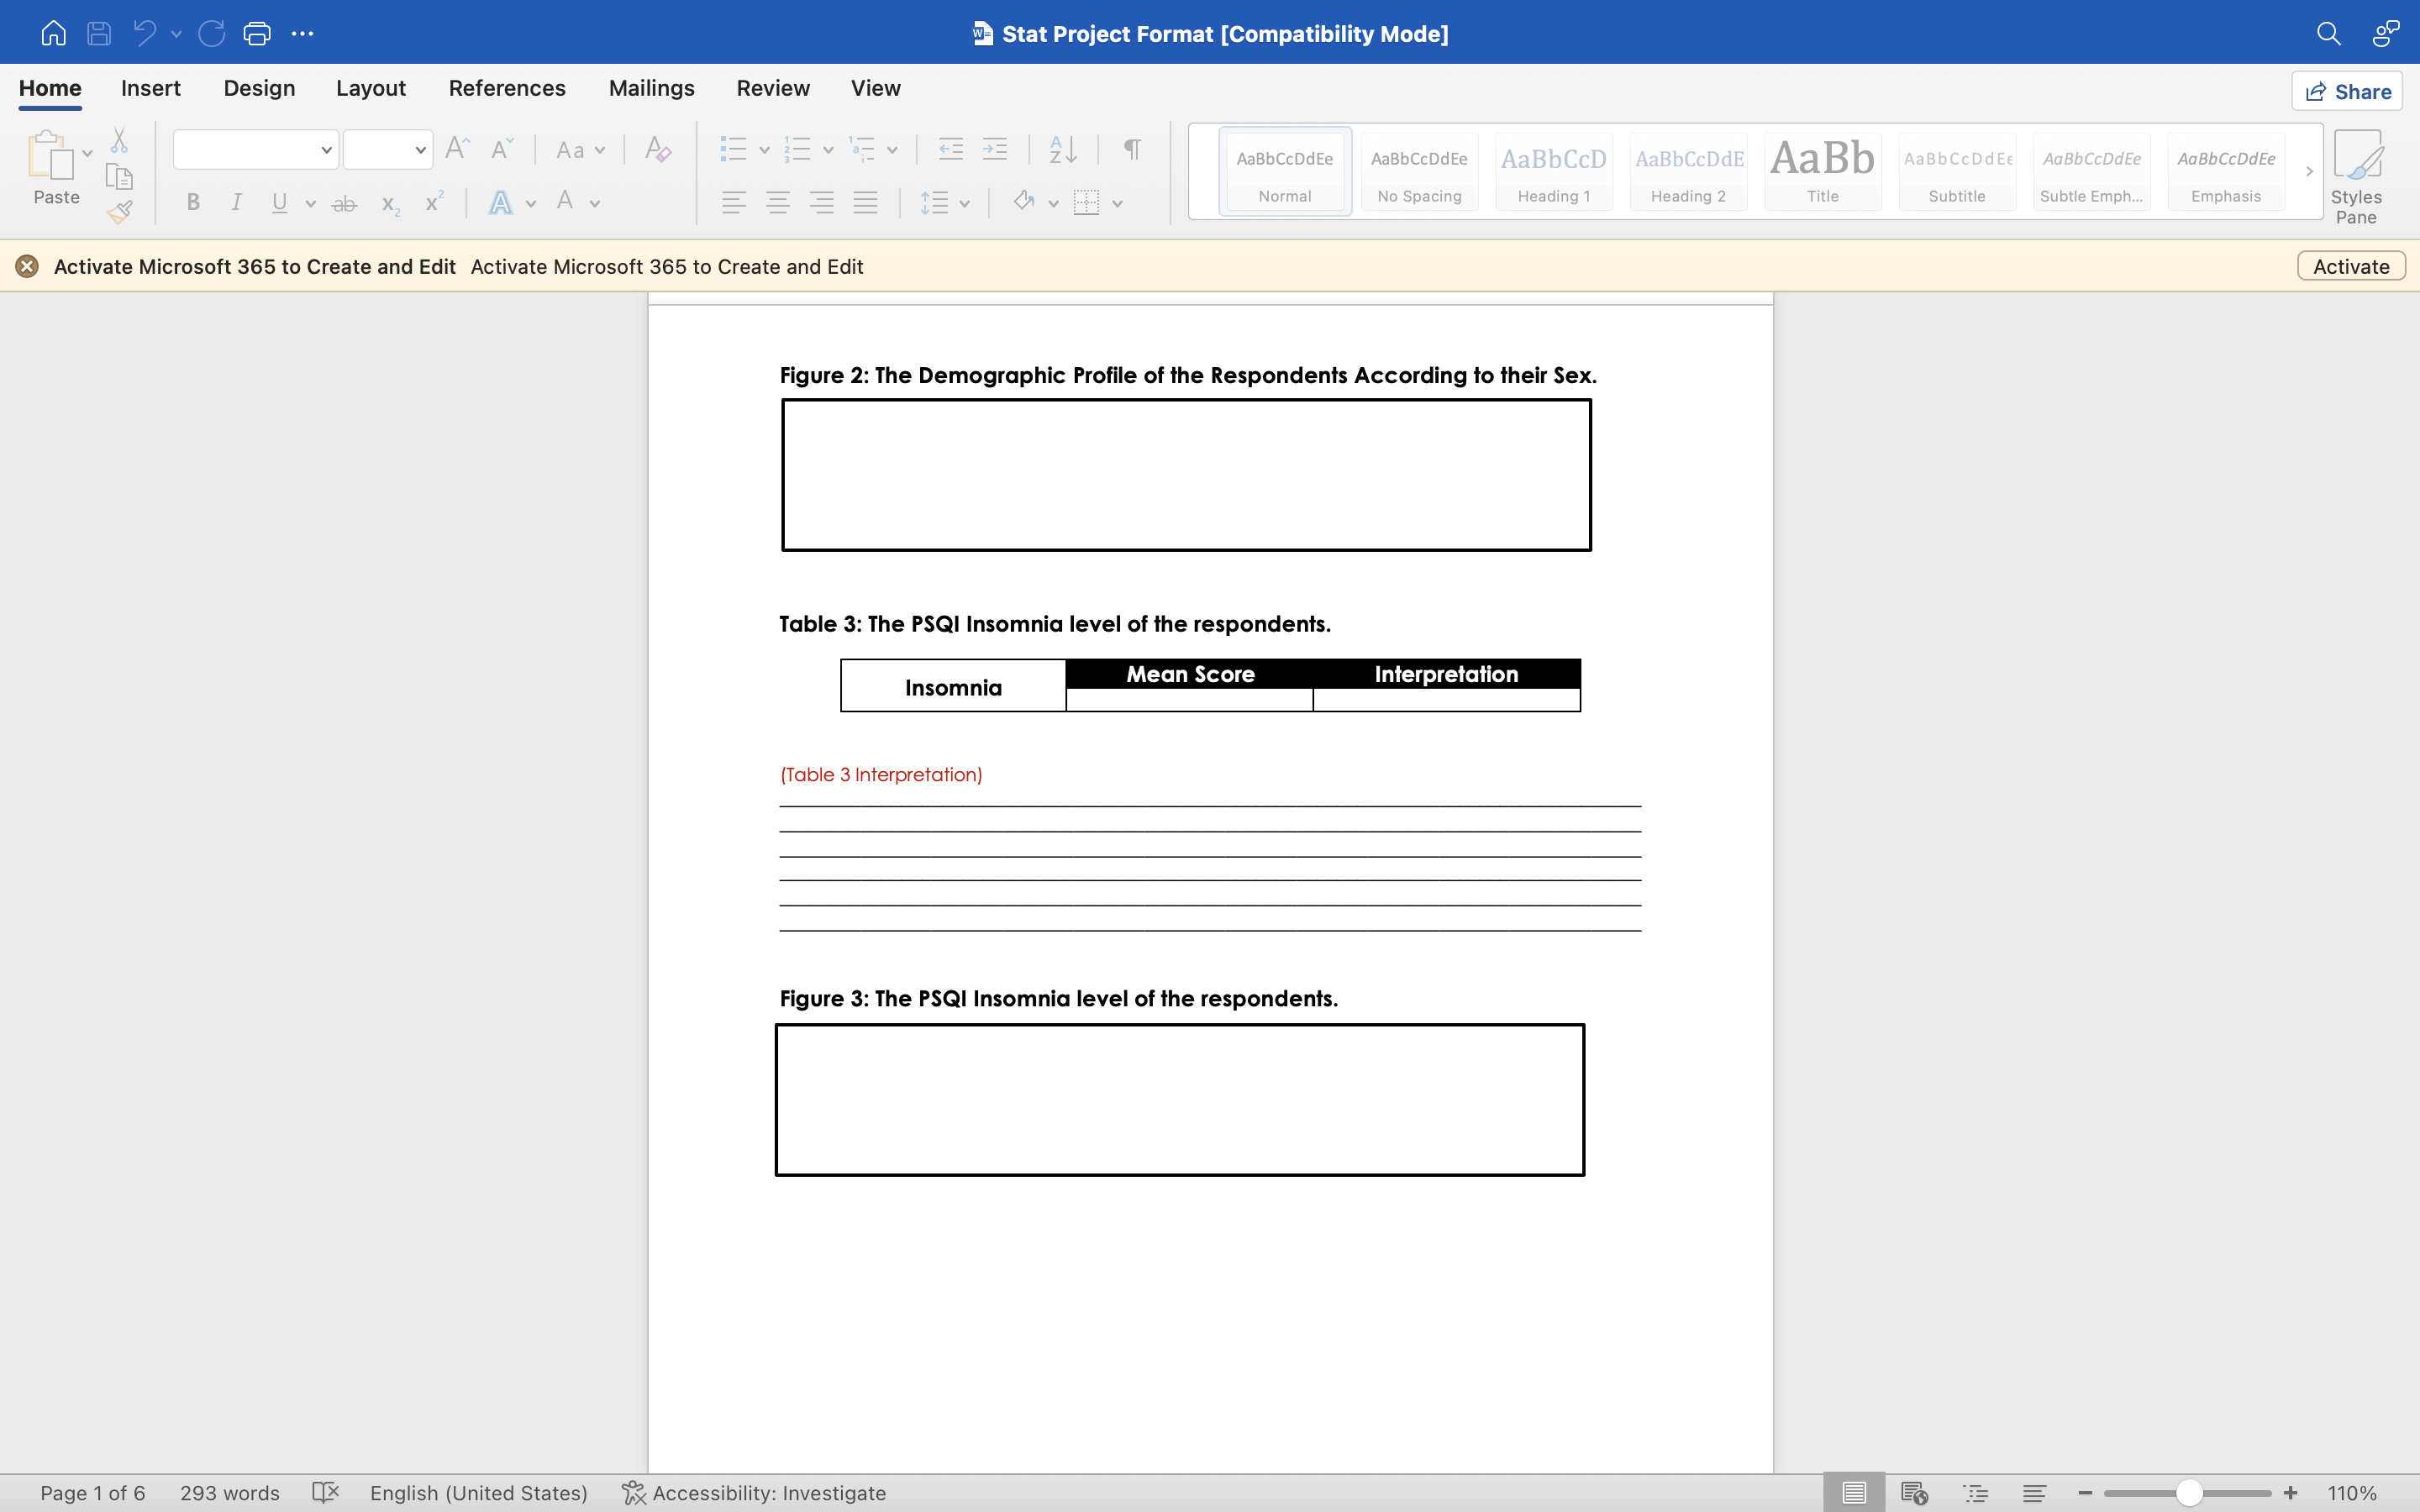The width and height of the screenshot is (2420, 1512).
Task: Click the Print icon in title bar
Action: (x=257, y=34)
